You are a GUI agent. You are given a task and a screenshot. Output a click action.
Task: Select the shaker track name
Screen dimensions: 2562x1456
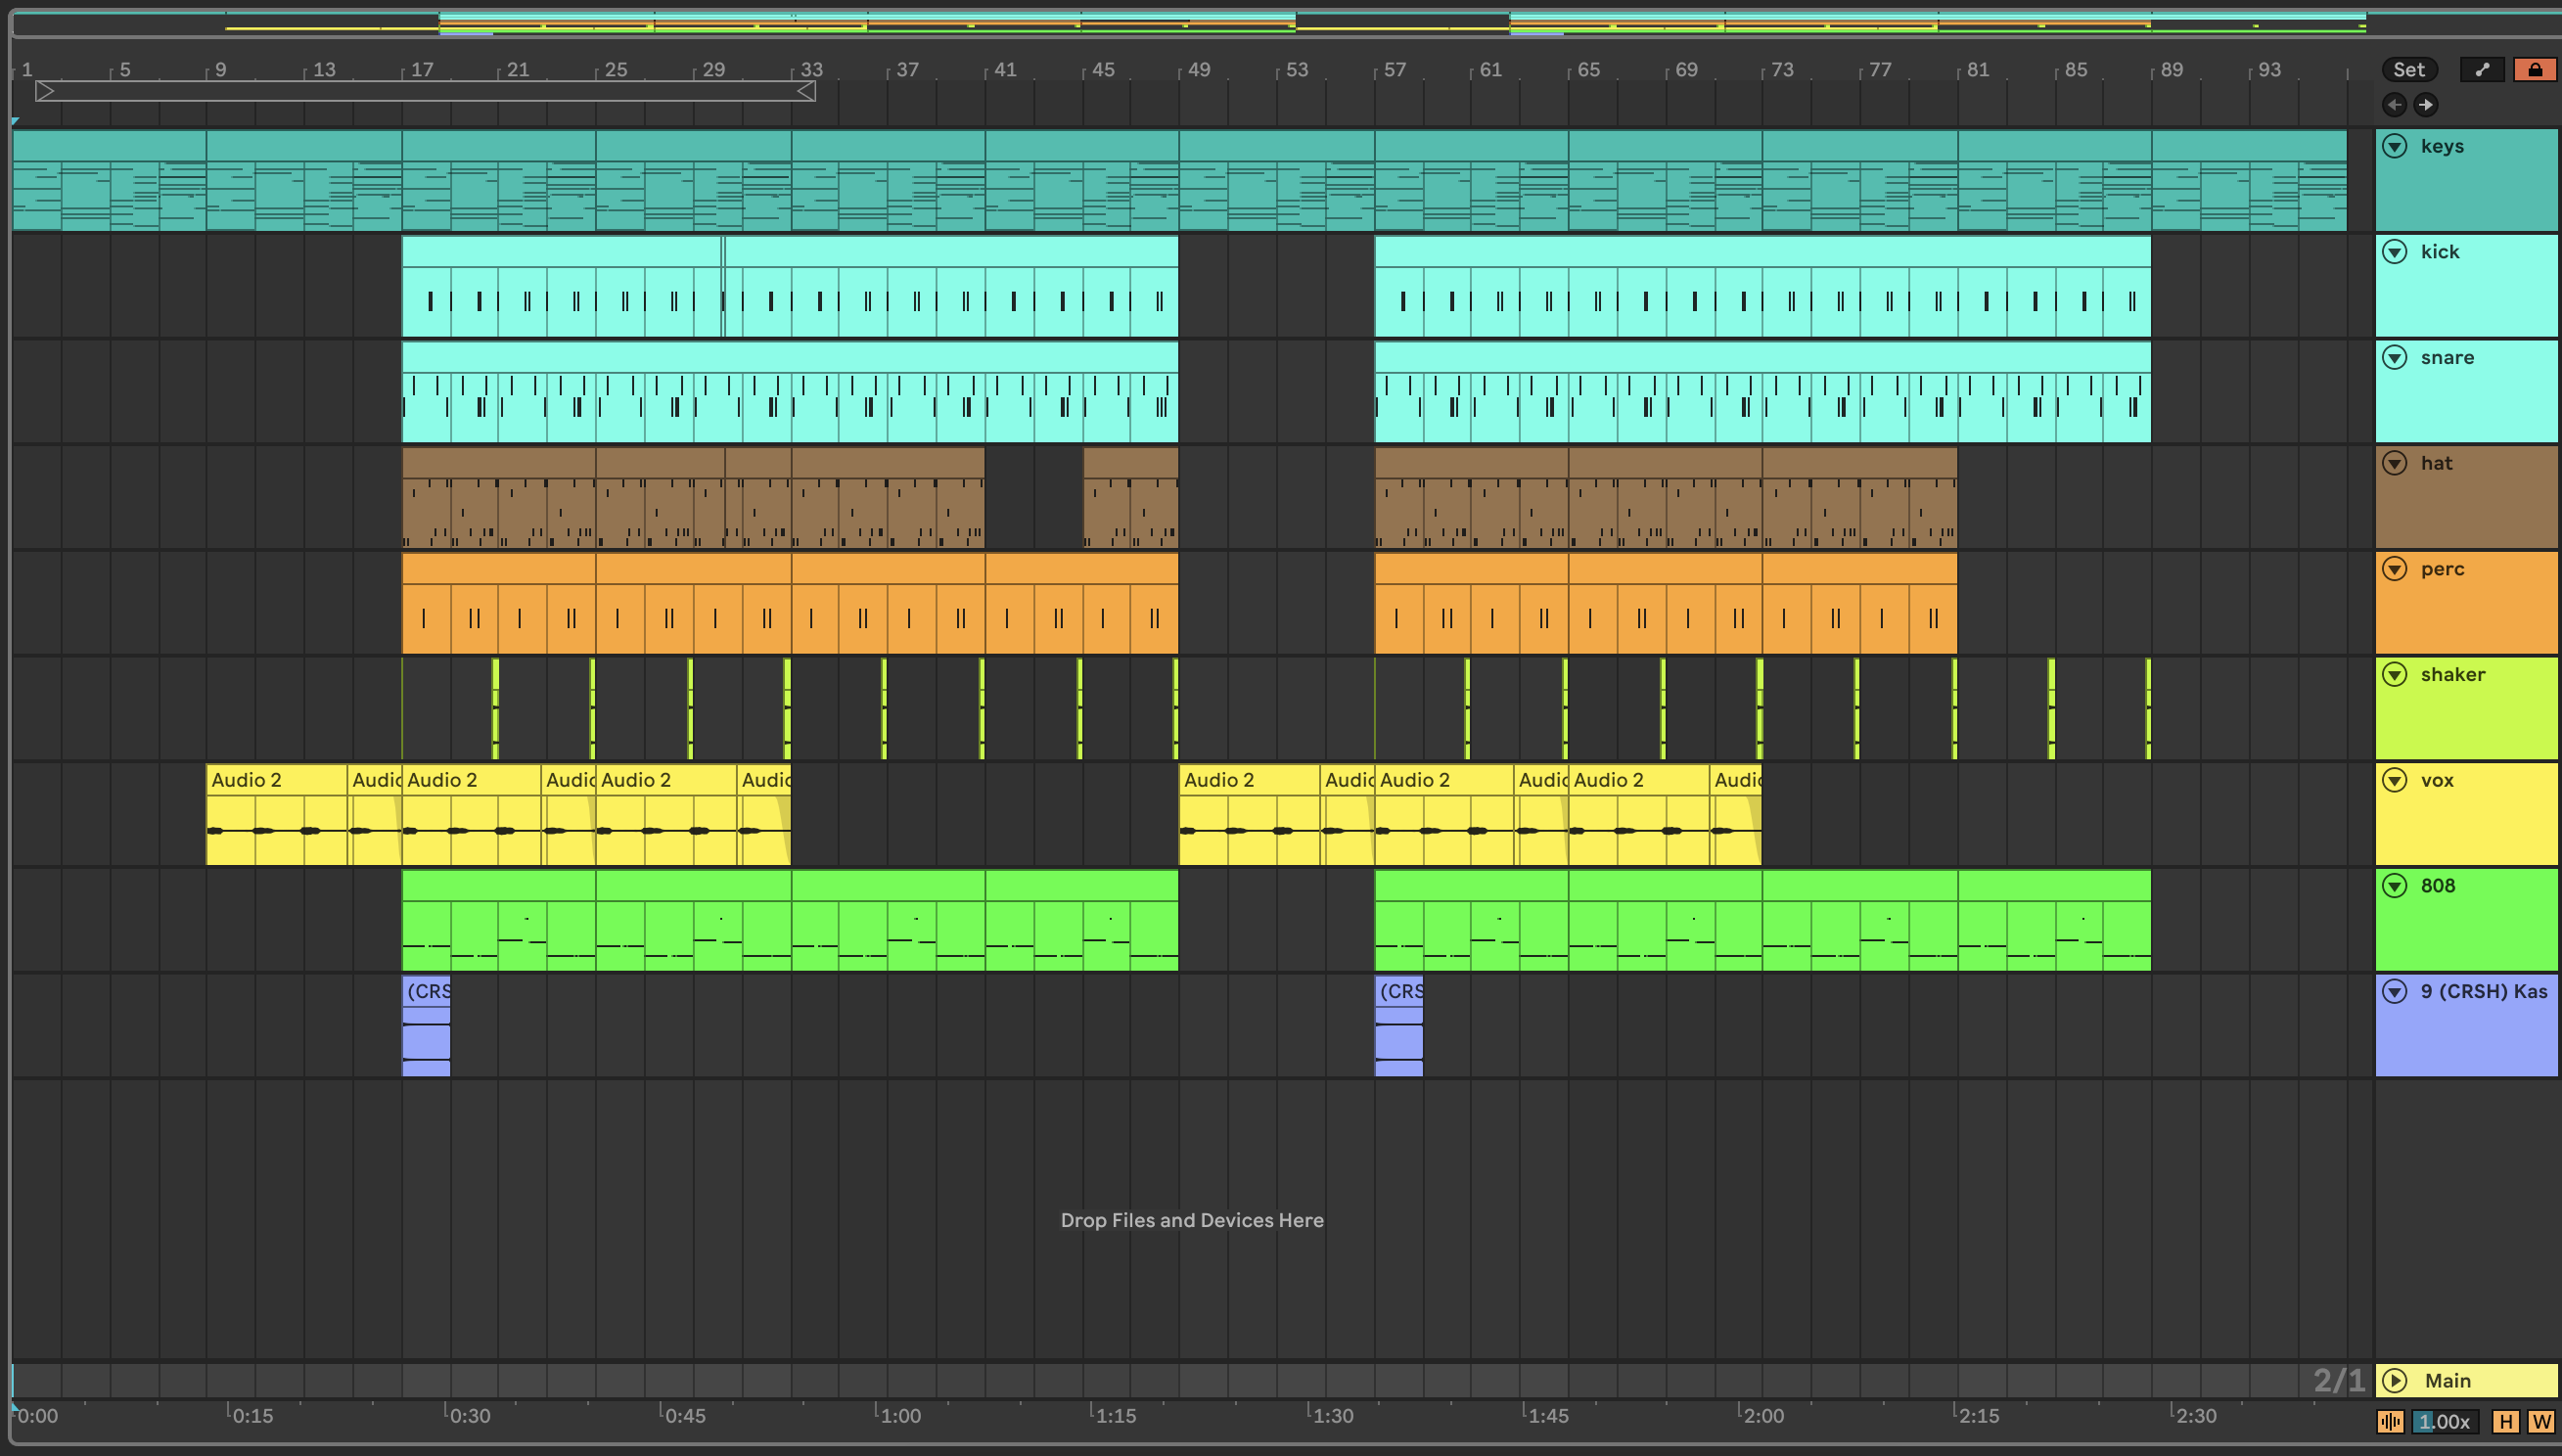pos(2452,675)
